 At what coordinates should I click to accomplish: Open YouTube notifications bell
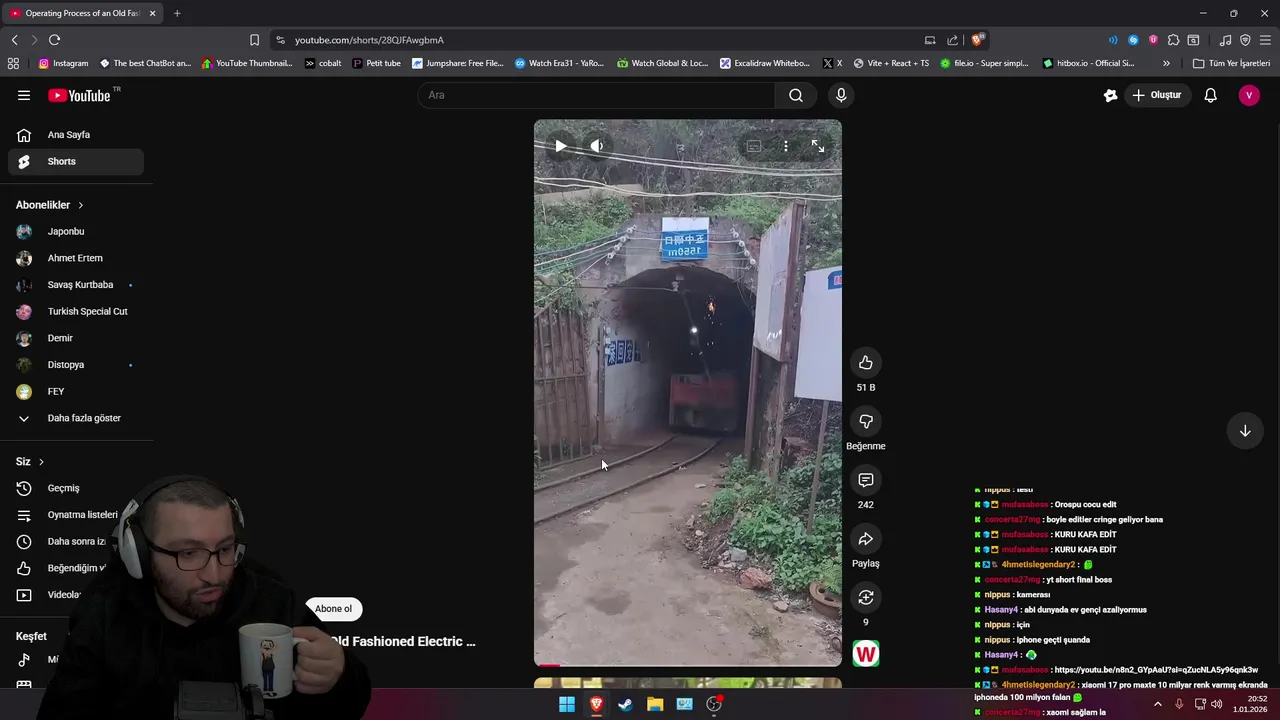pyautogui.click(x=1211, y=95)
